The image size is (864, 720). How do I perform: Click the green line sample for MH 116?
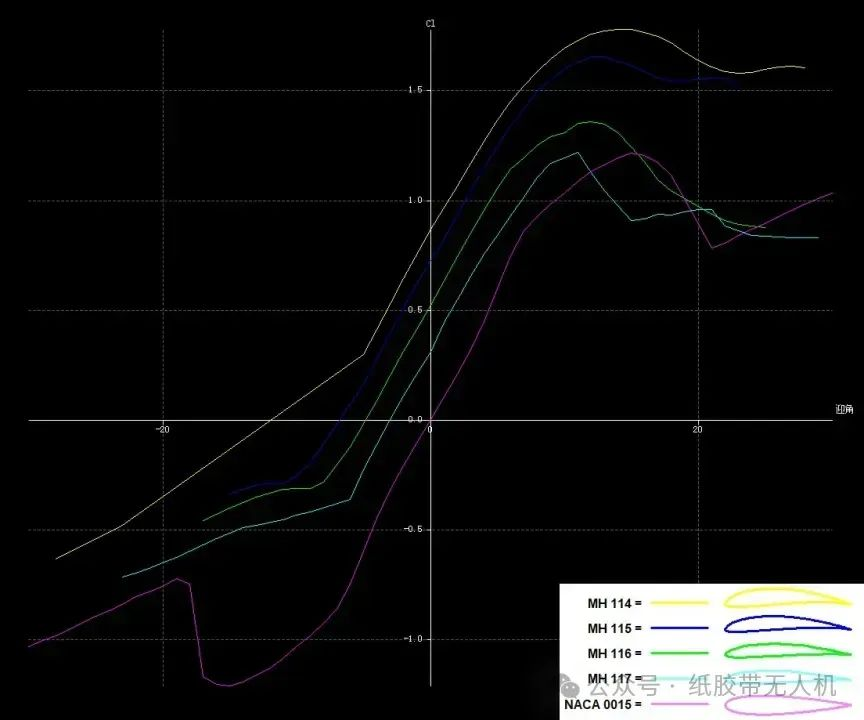point(679,653)
